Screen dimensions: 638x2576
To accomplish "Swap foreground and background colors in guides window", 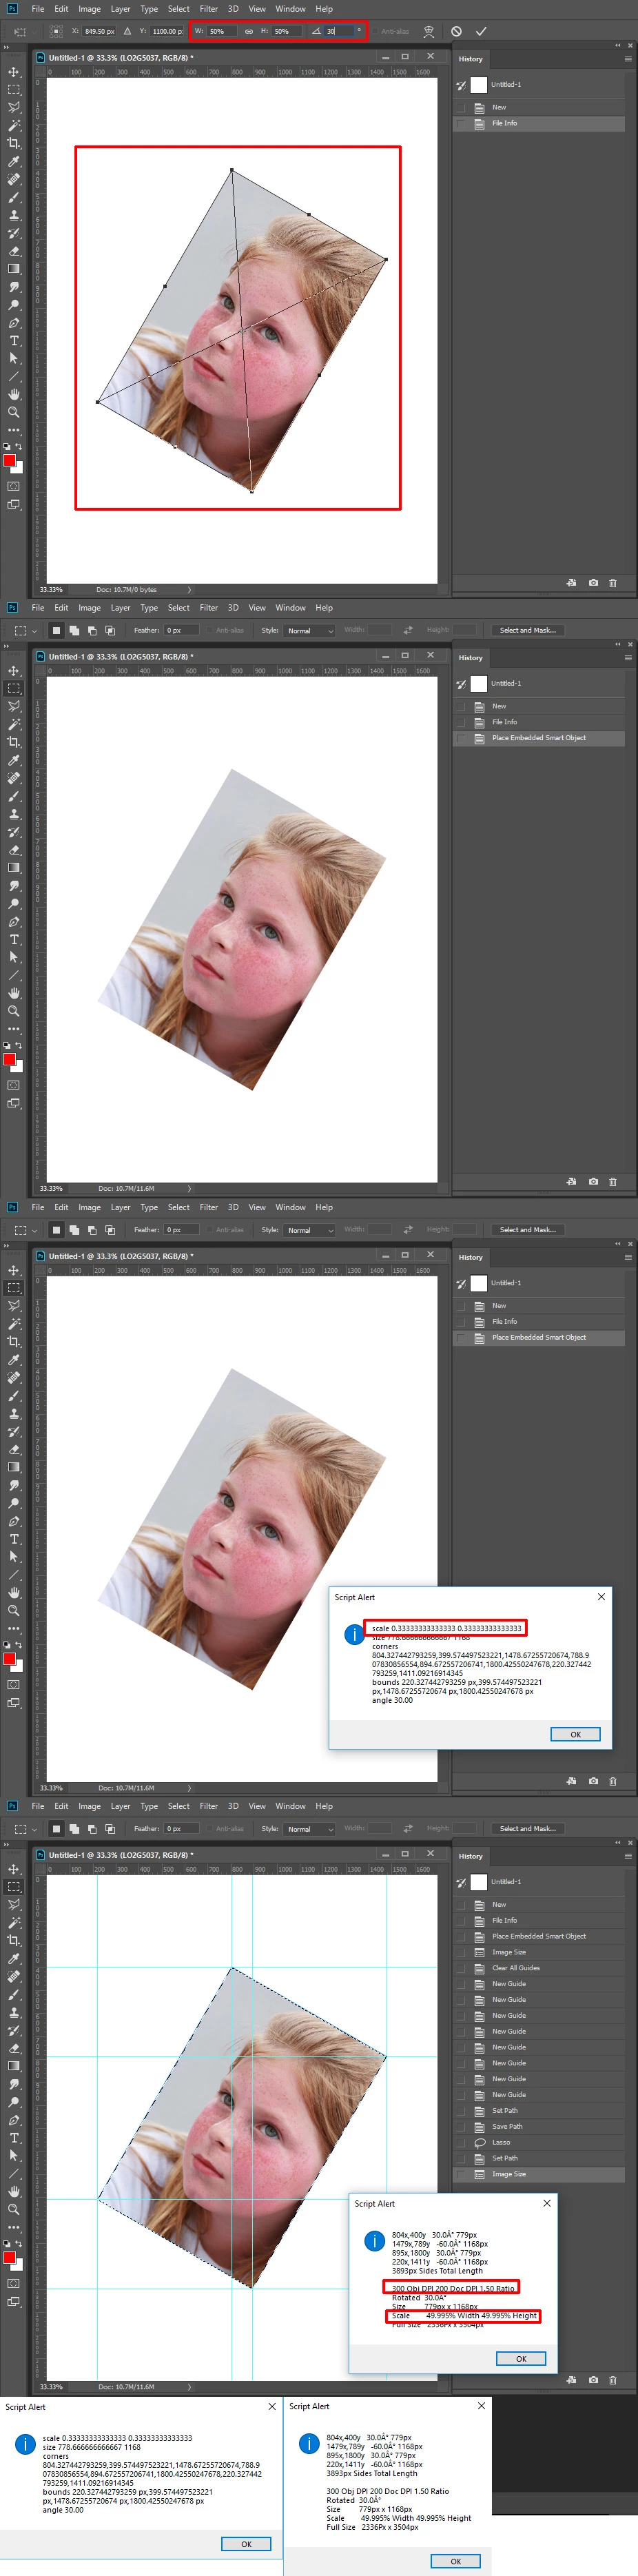I will click(18, 2244).
